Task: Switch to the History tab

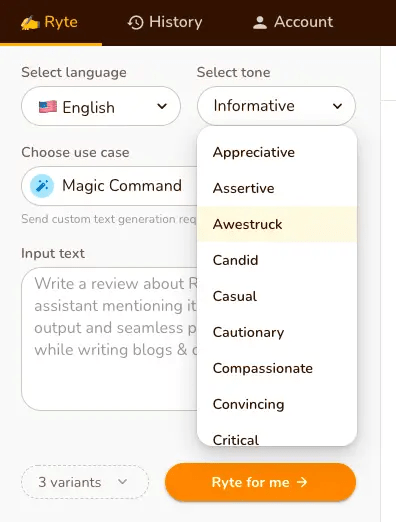Action: (165, 22)
